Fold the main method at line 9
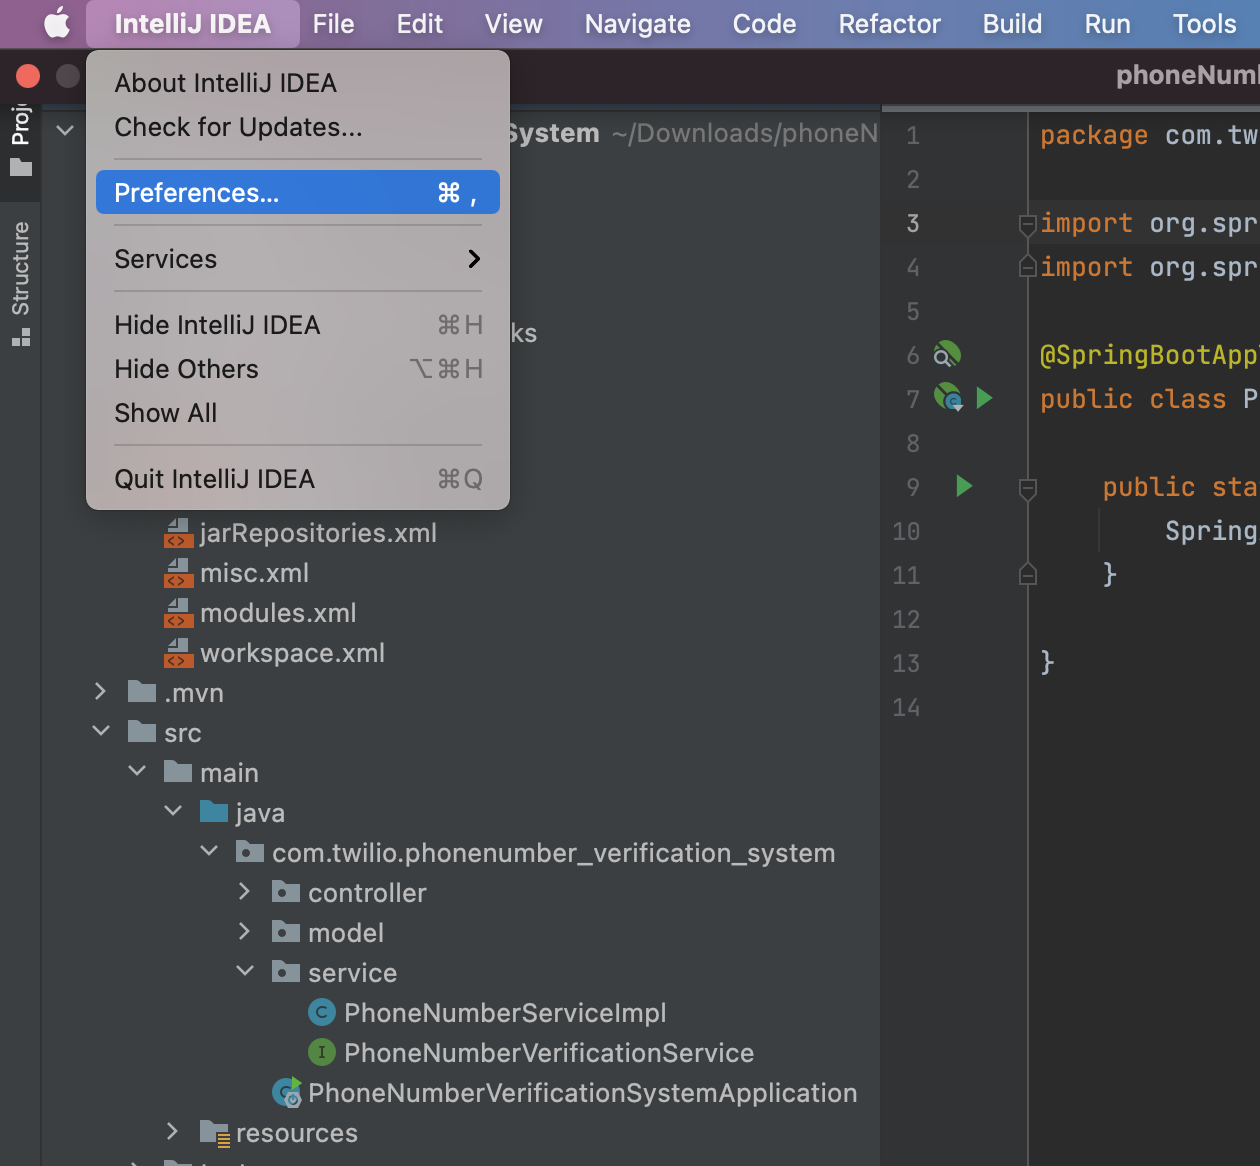1260x1166 pixels. pyautogui.click(x=1027, y=488)
